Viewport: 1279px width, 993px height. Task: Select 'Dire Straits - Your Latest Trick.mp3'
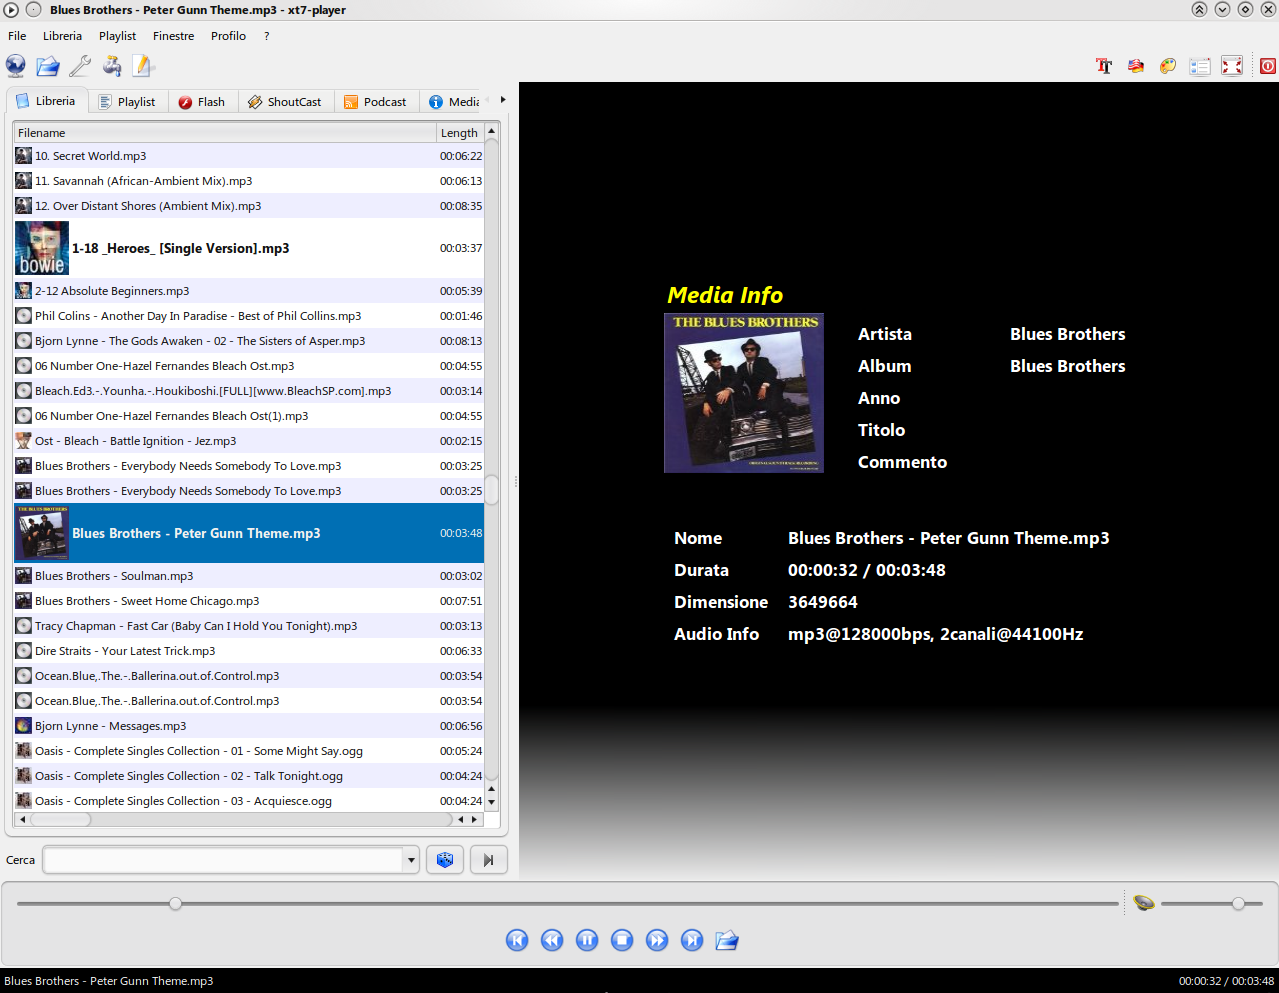249,651
